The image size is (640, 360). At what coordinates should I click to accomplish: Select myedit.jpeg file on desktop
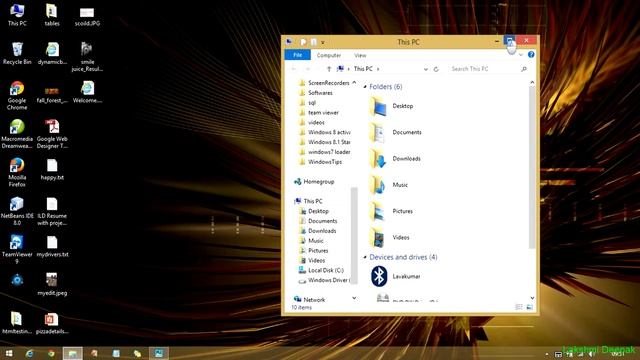[52, 284]
